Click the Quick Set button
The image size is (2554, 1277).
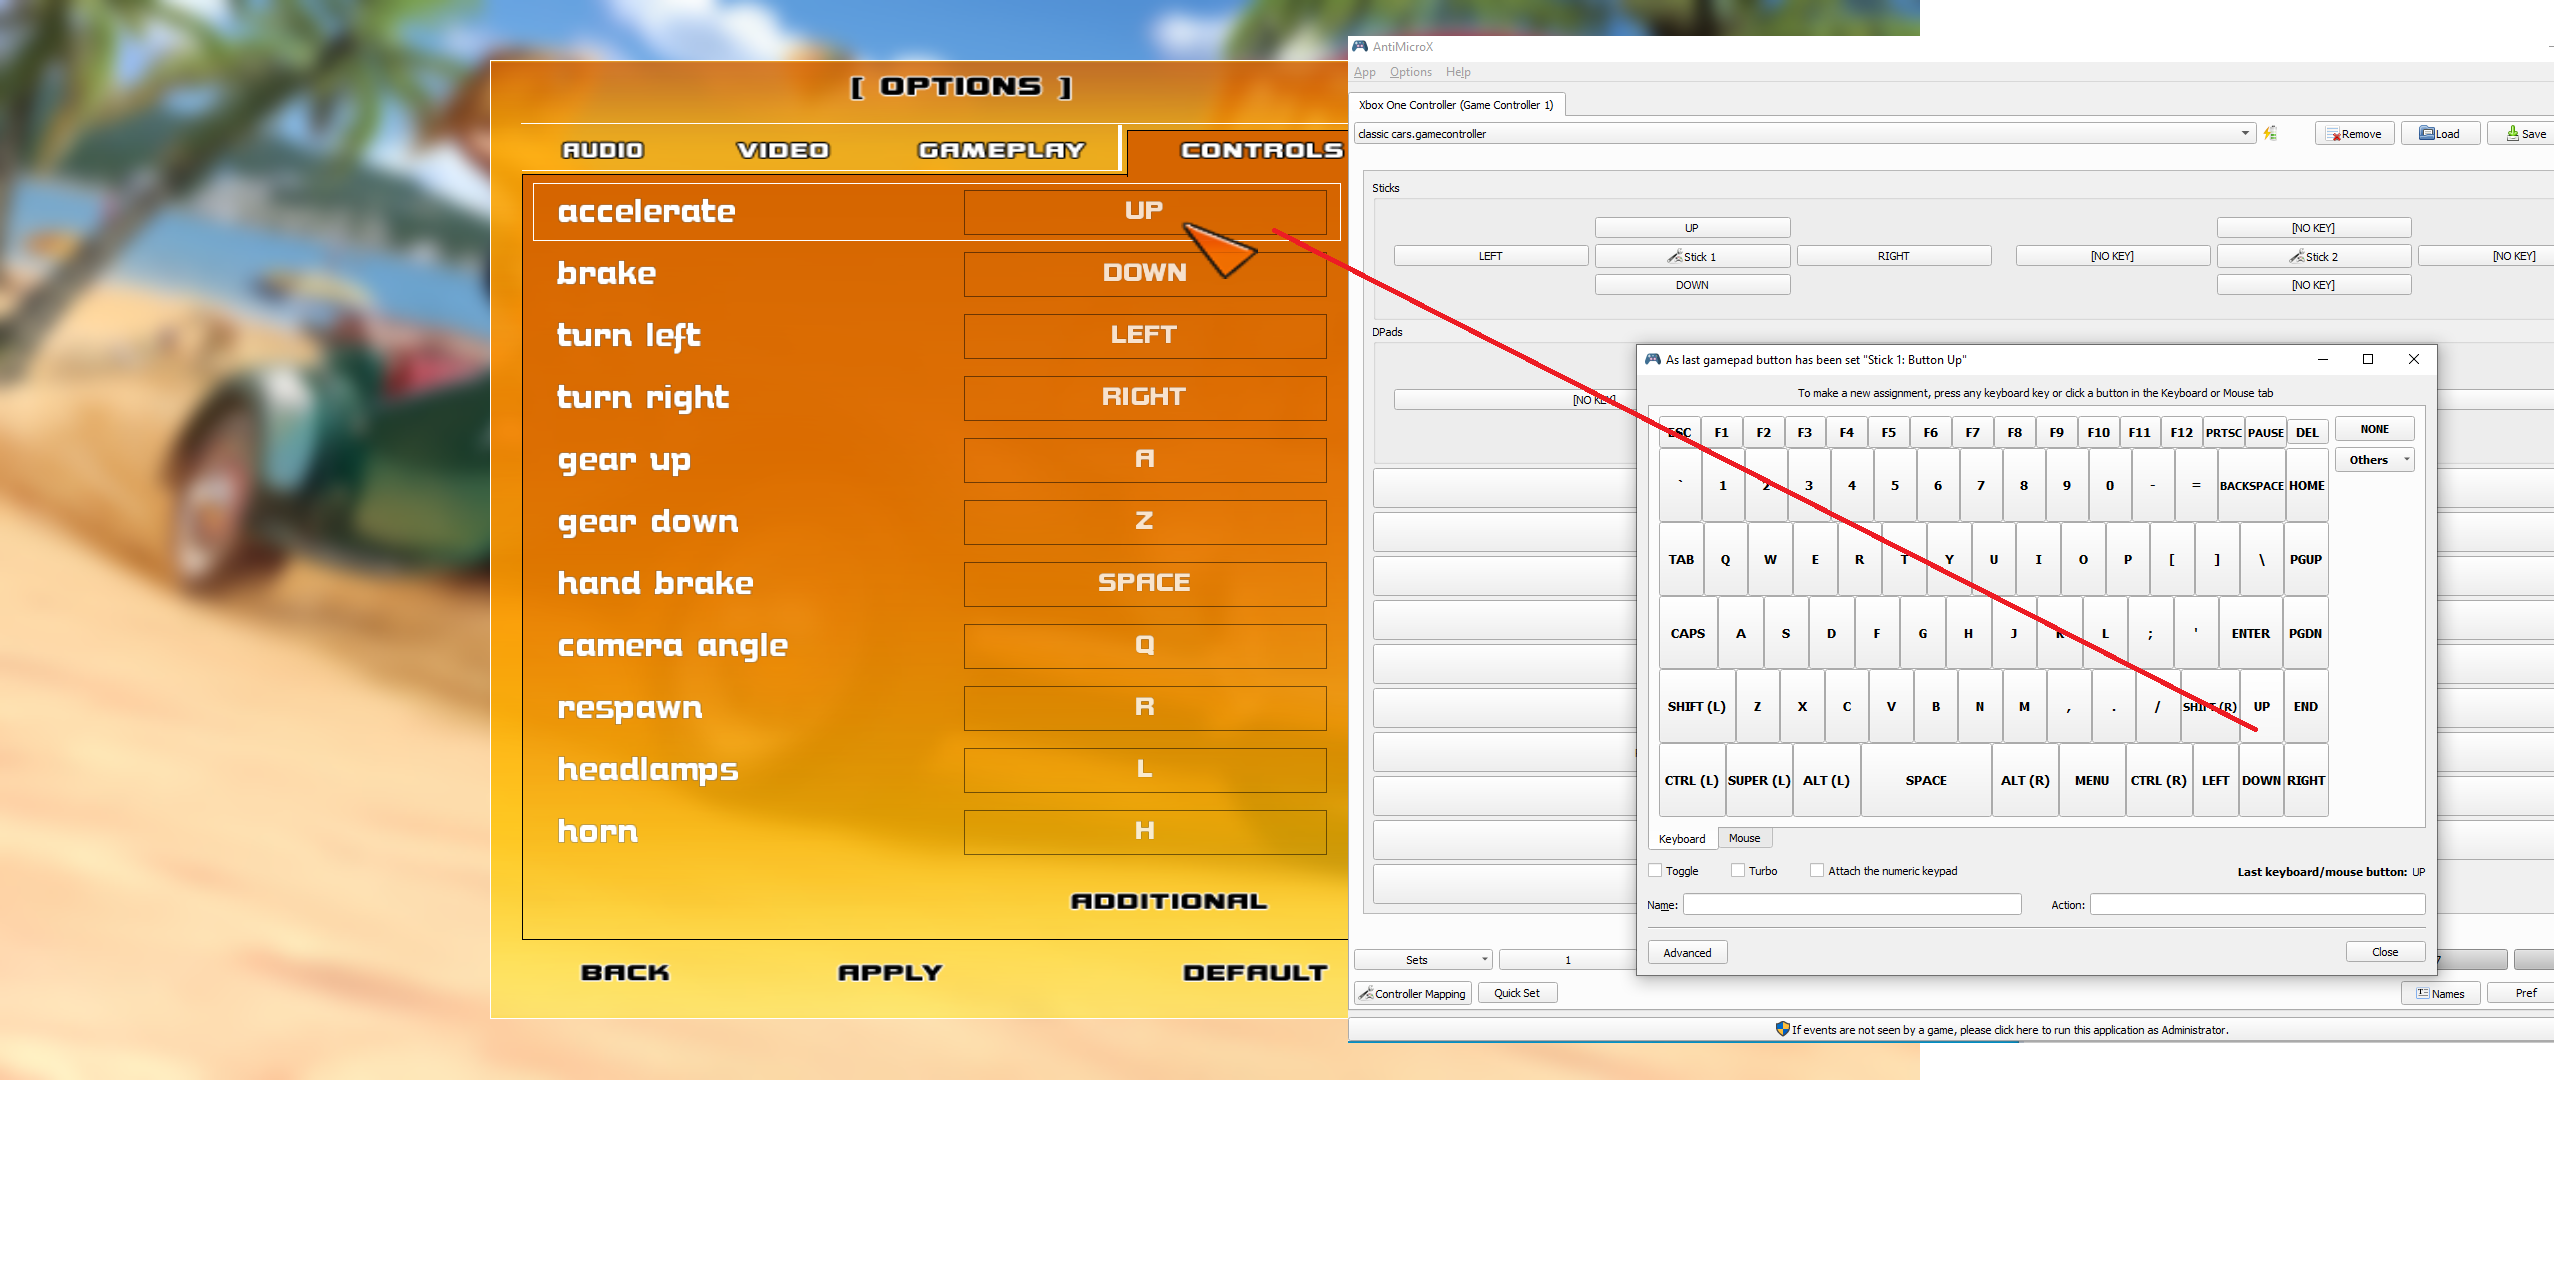(1517, 993)
